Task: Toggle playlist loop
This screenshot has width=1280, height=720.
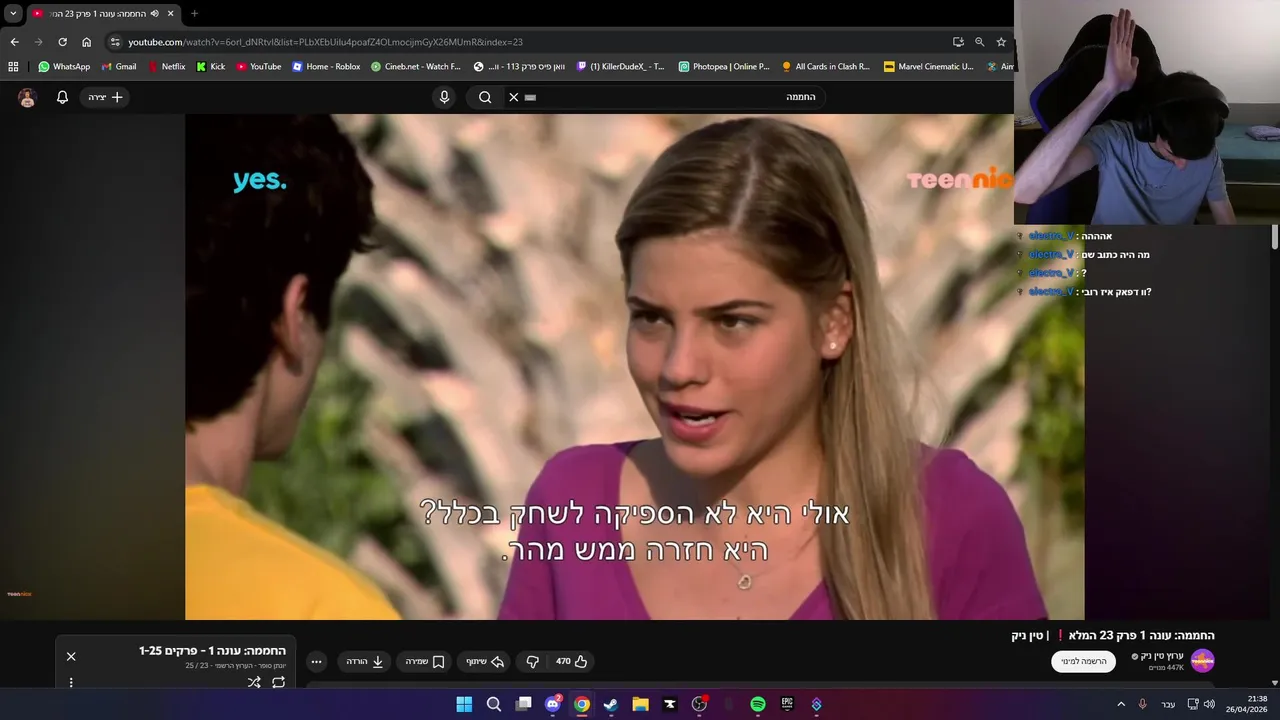Action: pos(278,682)
